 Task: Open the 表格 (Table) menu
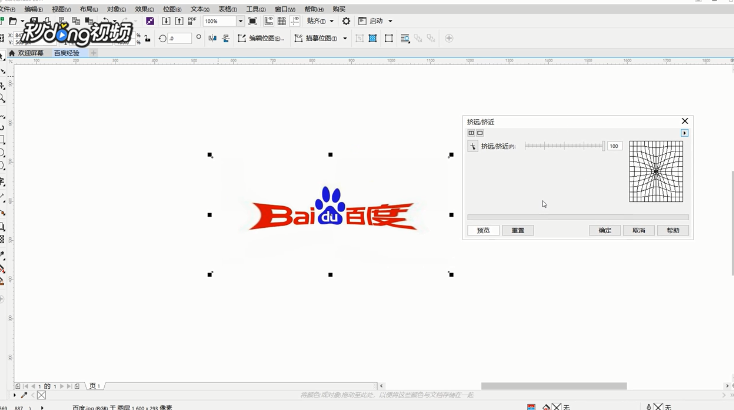point(228,9)
